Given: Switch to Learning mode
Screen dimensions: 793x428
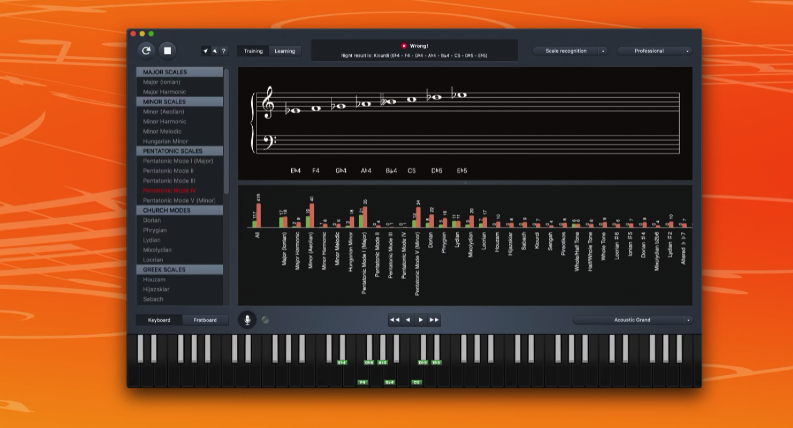Looking at the screenshot, I should (x=285, y=51).
